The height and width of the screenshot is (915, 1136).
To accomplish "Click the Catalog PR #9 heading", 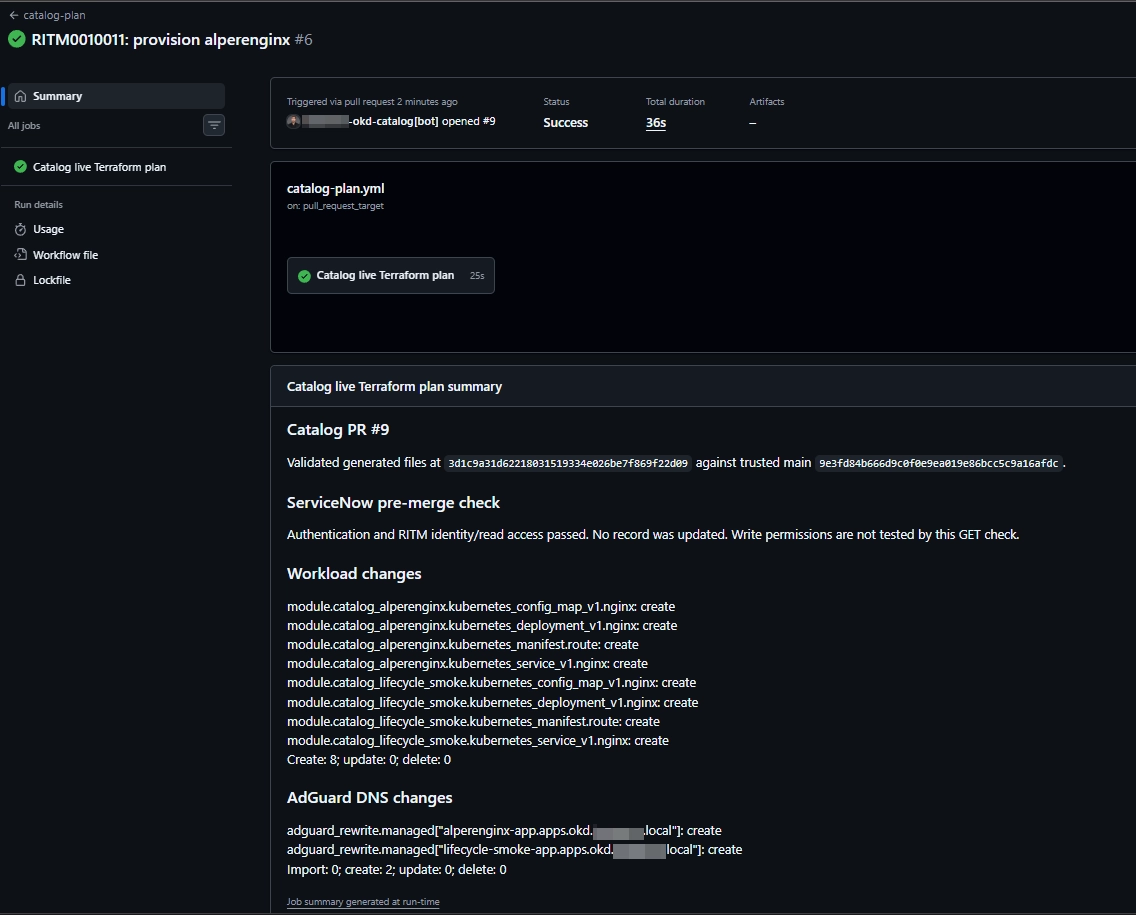I will pyautogui.click(x=338, y=430).
